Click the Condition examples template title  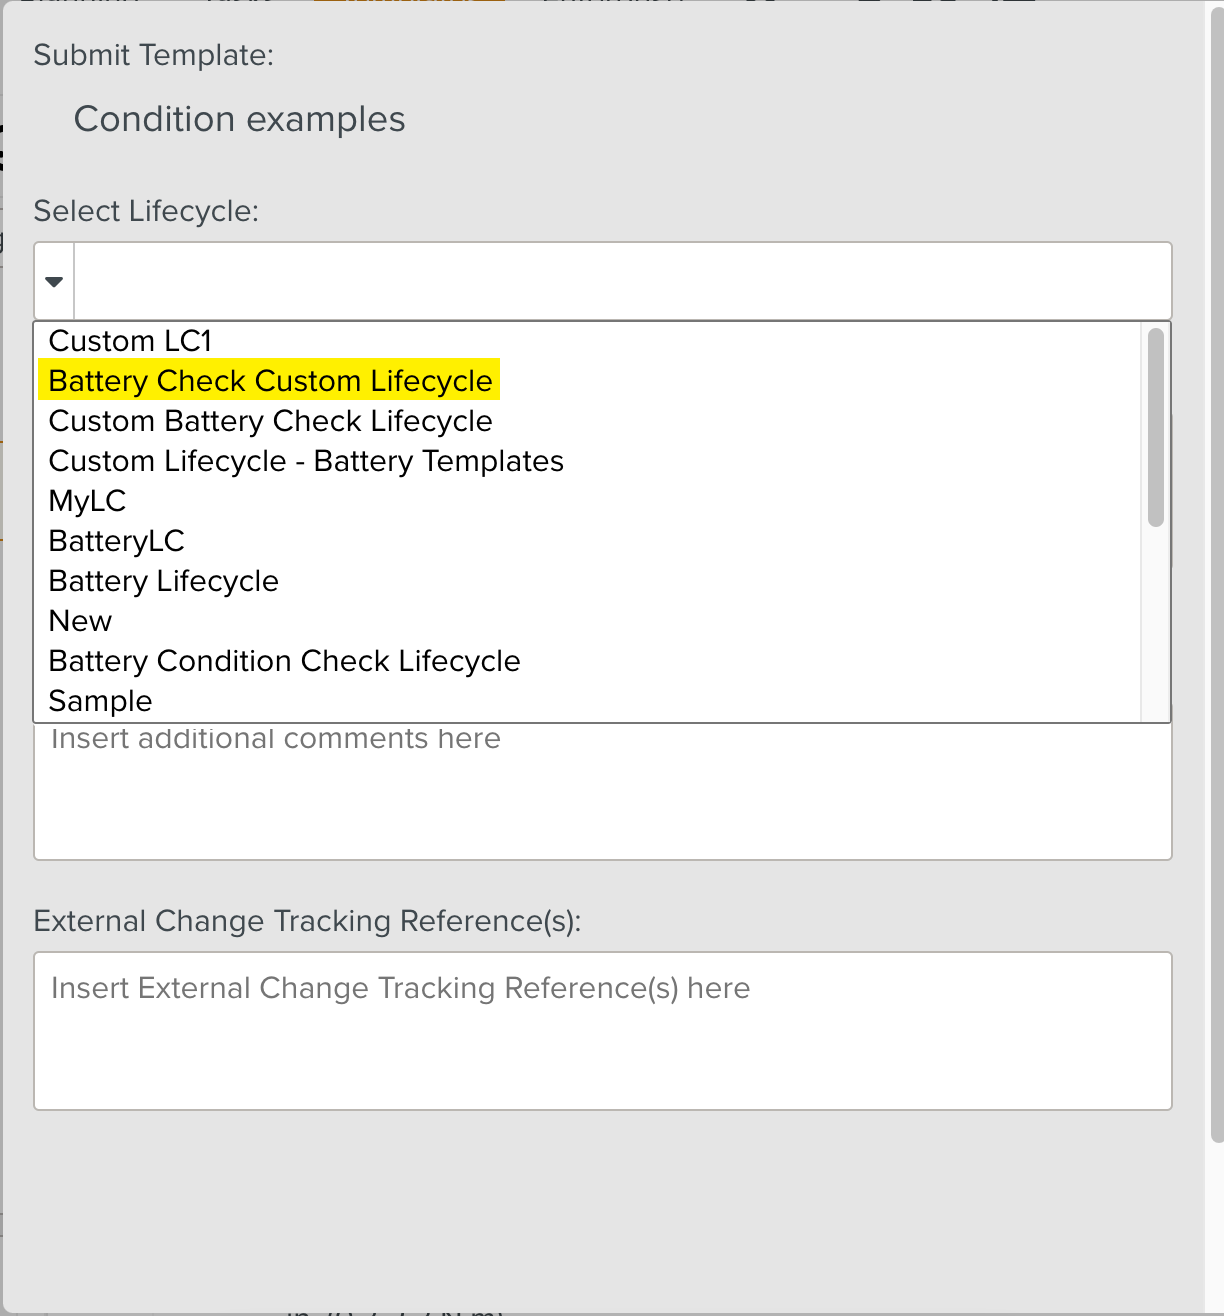(x=239, y=119)
